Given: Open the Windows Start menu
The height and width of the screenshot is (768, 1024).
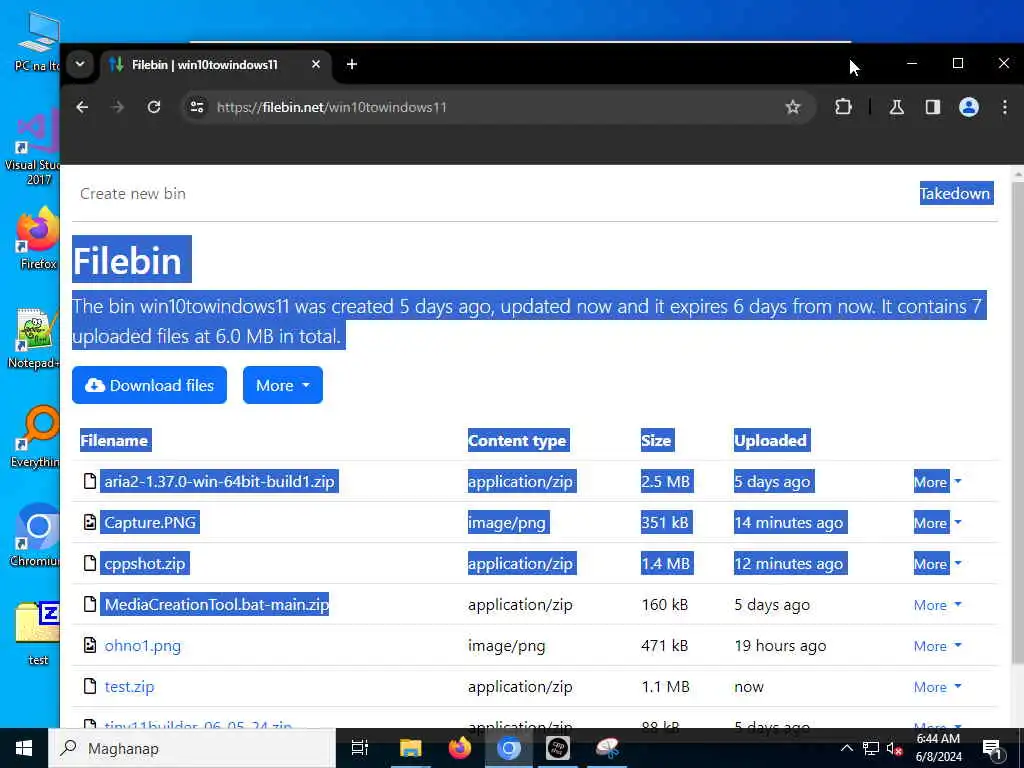Looking at the screenshot, I should [x=24, y=748].
